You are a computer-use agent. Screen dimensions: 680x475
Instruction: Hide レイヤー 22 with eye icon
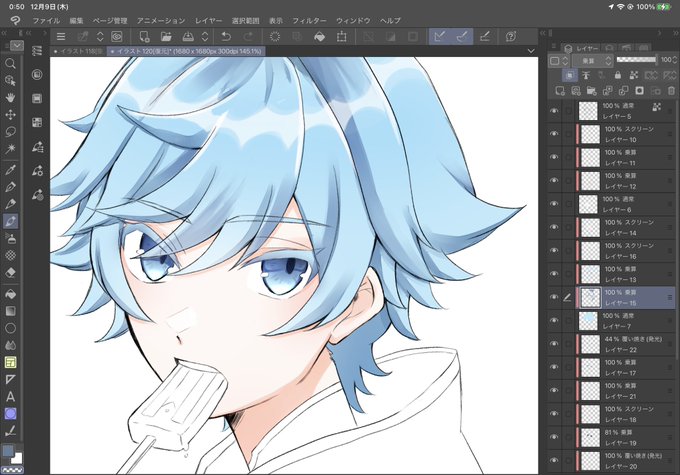(x=554, y=344)
